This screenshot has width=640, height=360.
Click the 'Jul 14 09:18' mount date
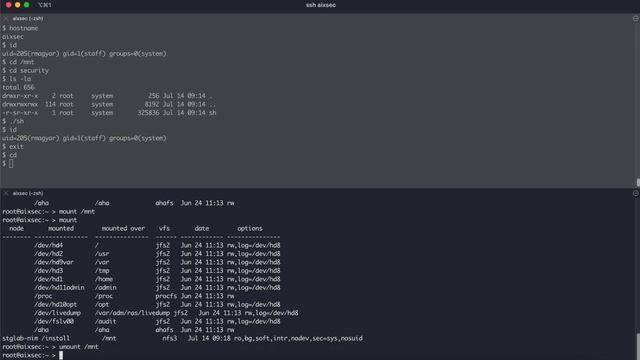click(x=209, y=338)
